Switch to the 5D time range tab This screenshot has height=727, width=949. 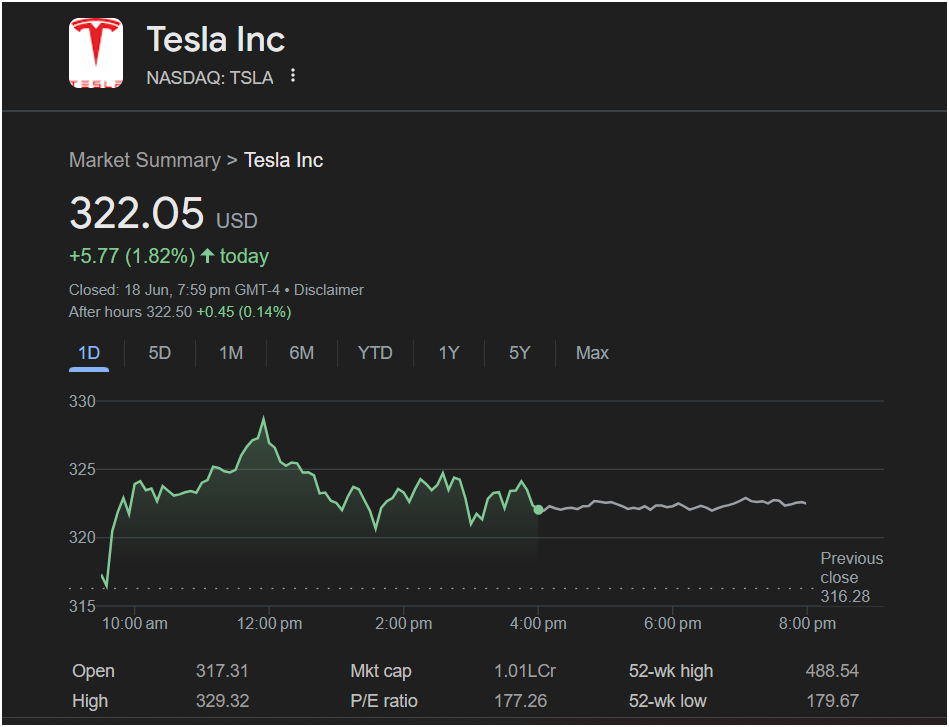(160, 353)
